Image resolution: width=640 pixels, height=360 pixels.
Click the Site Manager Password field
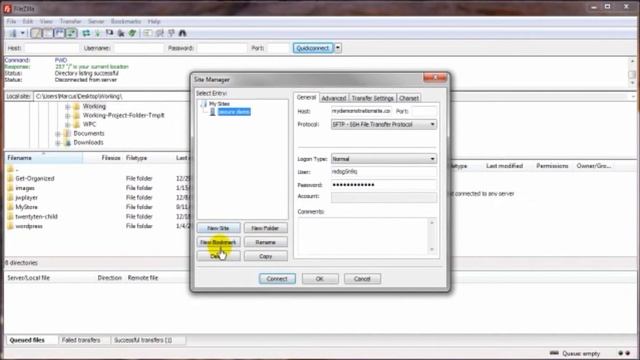pos(384,185)
